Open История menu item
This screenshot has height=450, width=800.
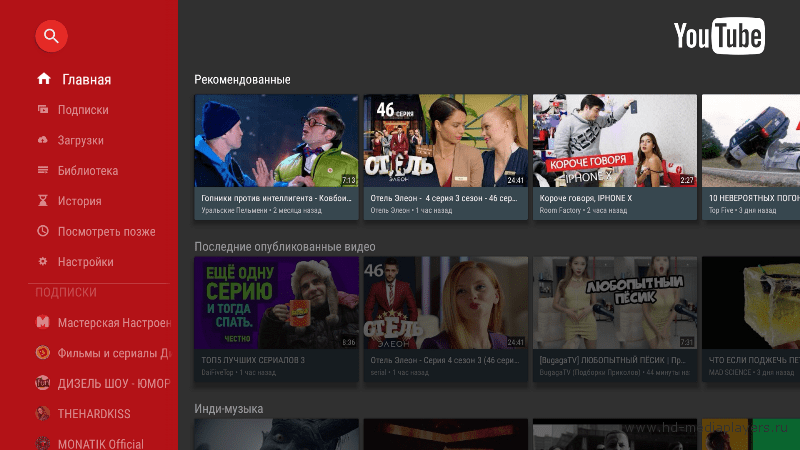80,201
